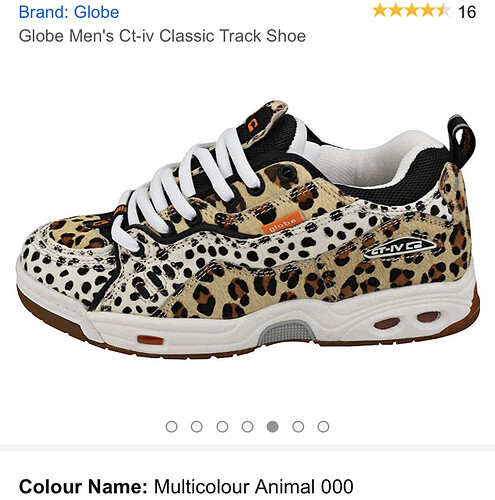Click the CT-IV badge on shoe heel
The width and height of the screenshot is (495, 500).
[x=399, y=249]
